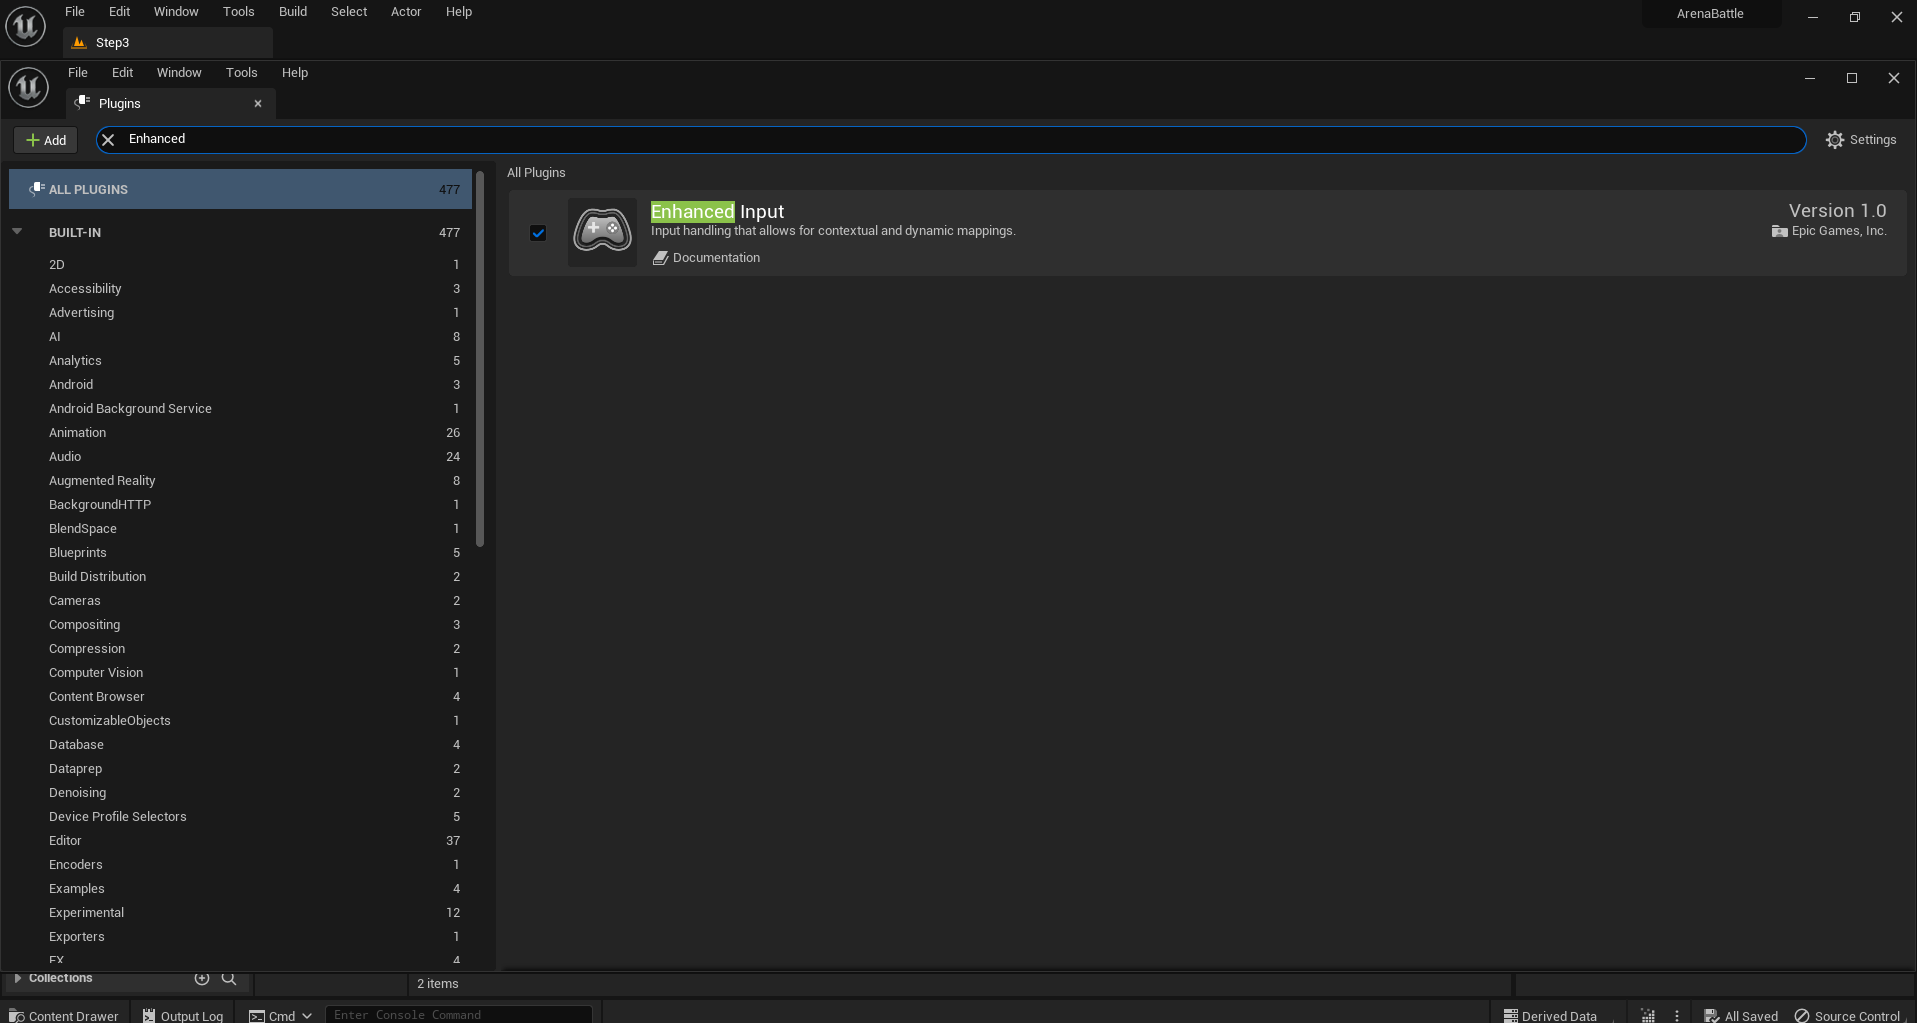Open Select menu in main editor
This screenshot has height=1023, width=1917.
point(349,12)
